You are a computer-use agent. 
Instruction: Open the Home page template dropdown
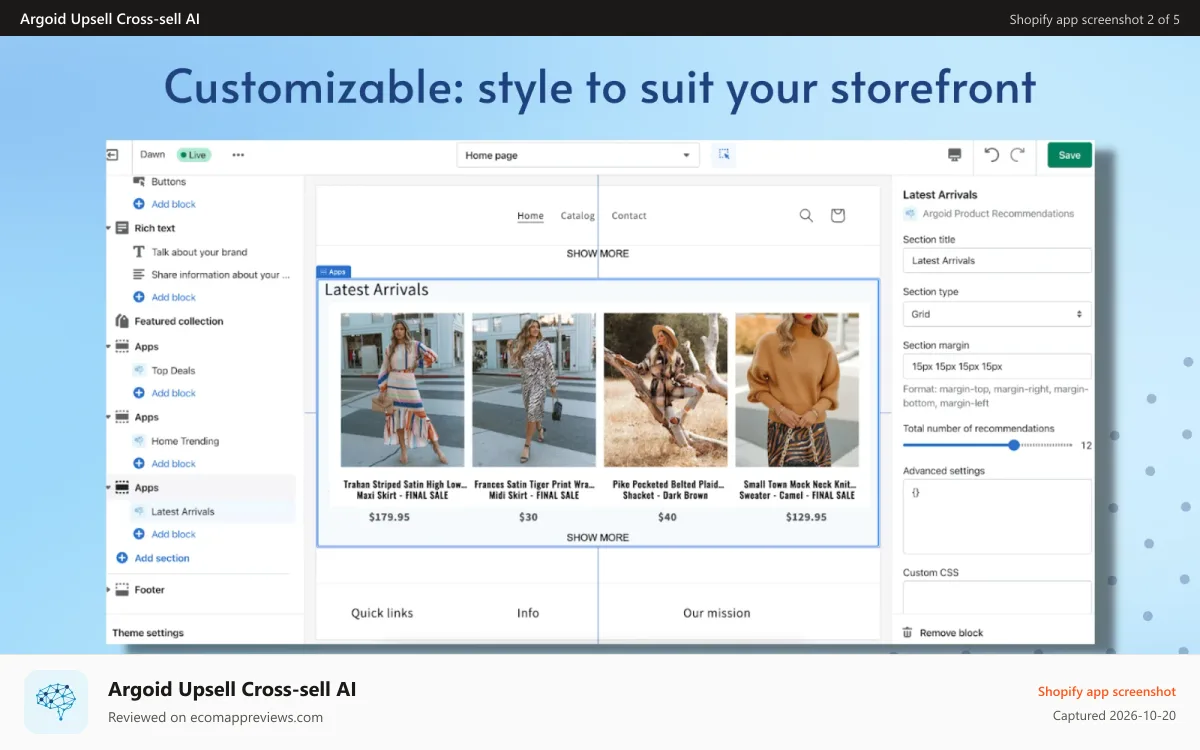pos(578,155)
